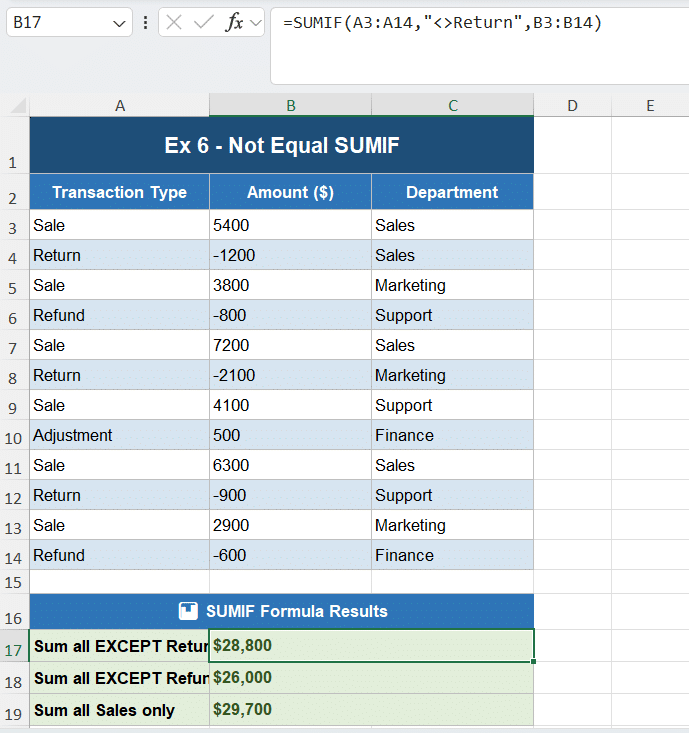Open the Name Box dropdown arrow
The image size is (689, 733).
pyautogui.click(x=119, y=23)
